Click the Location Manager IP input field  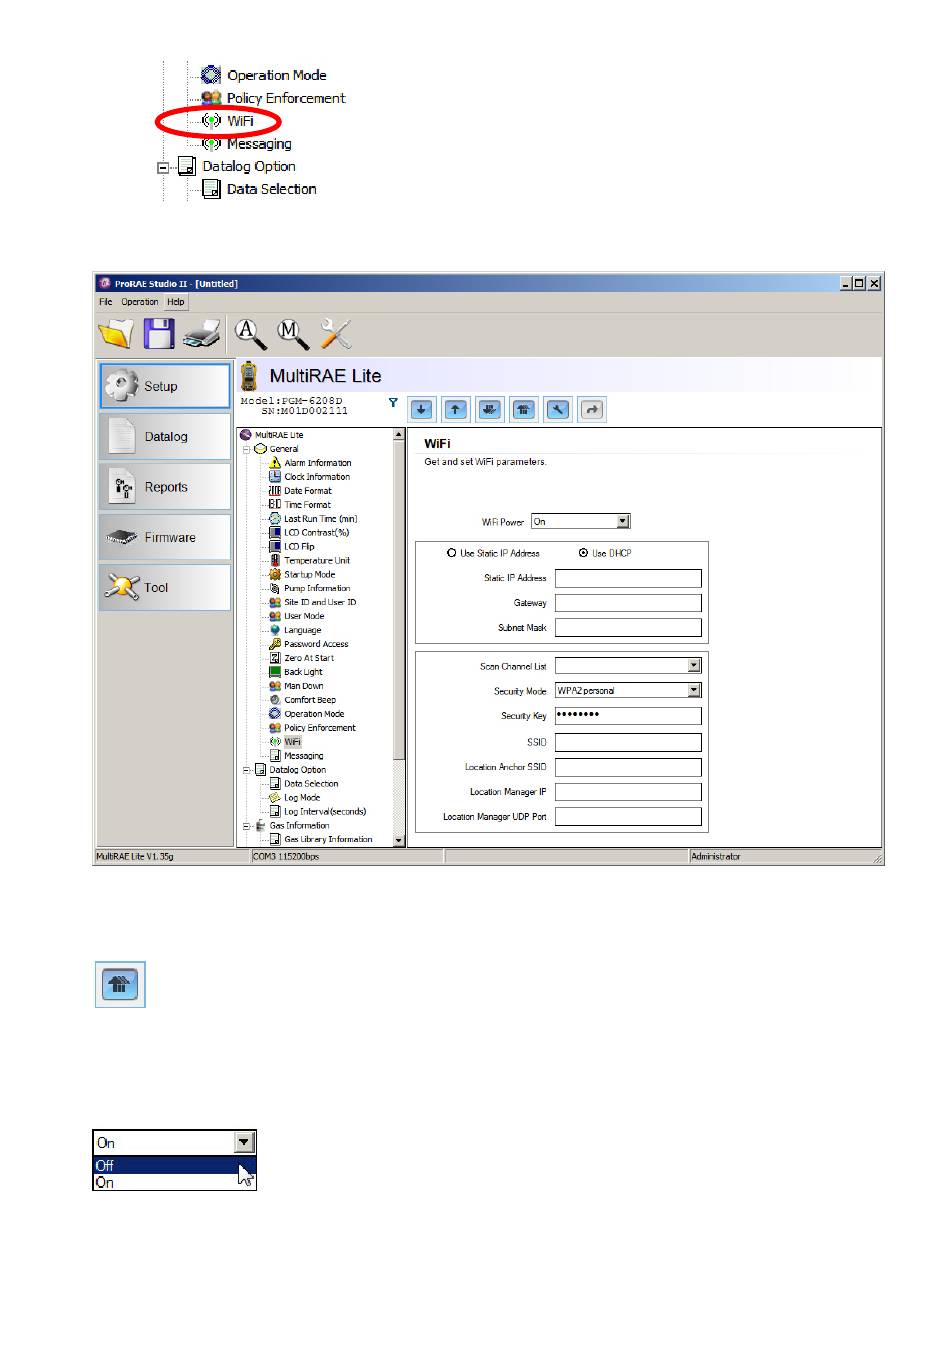628,792
